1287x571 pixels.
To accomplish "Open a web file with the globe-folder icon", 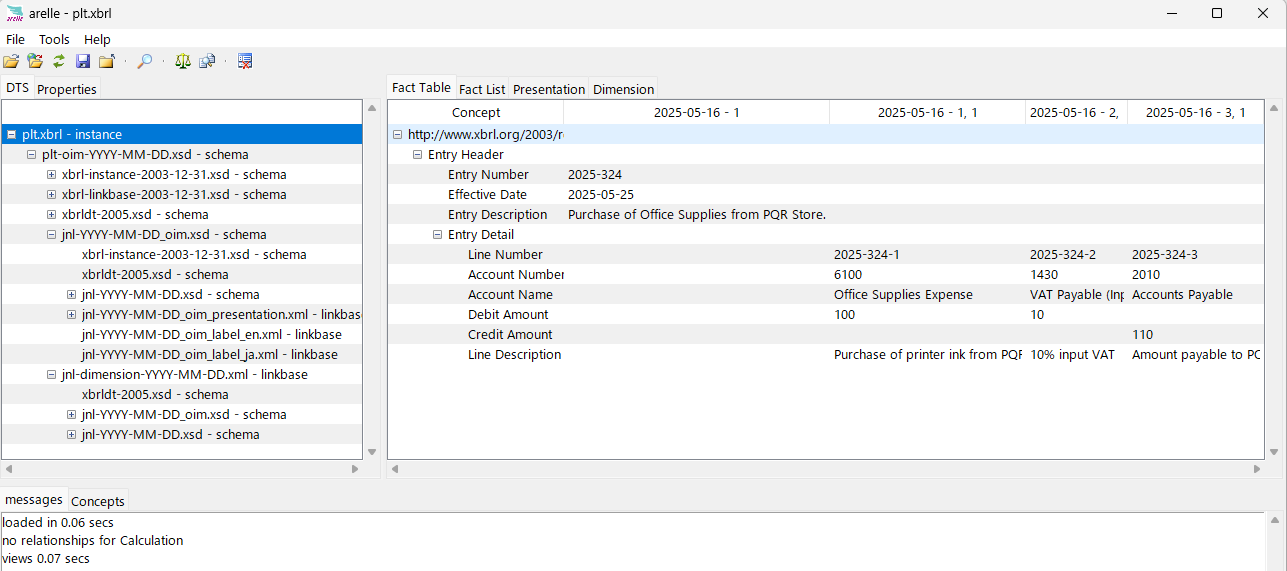I will 35,62.
